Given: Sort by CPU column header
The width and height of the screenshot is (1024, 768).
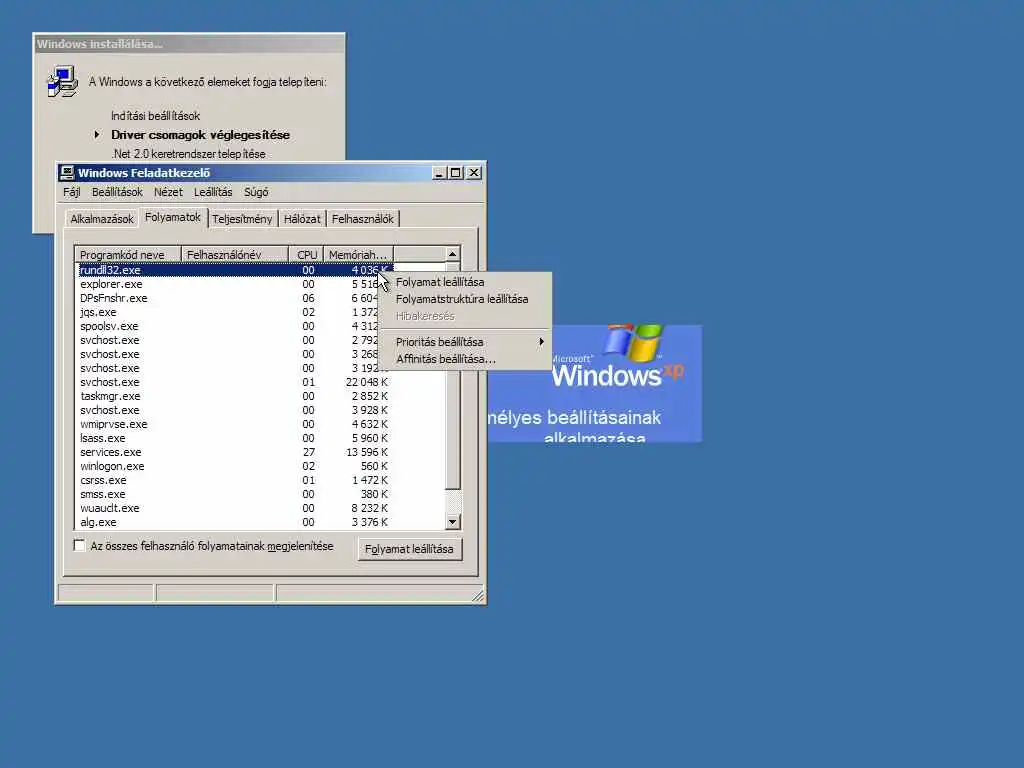Looking at the screenshot, I should pyautogui.click(x=306, y=255).
